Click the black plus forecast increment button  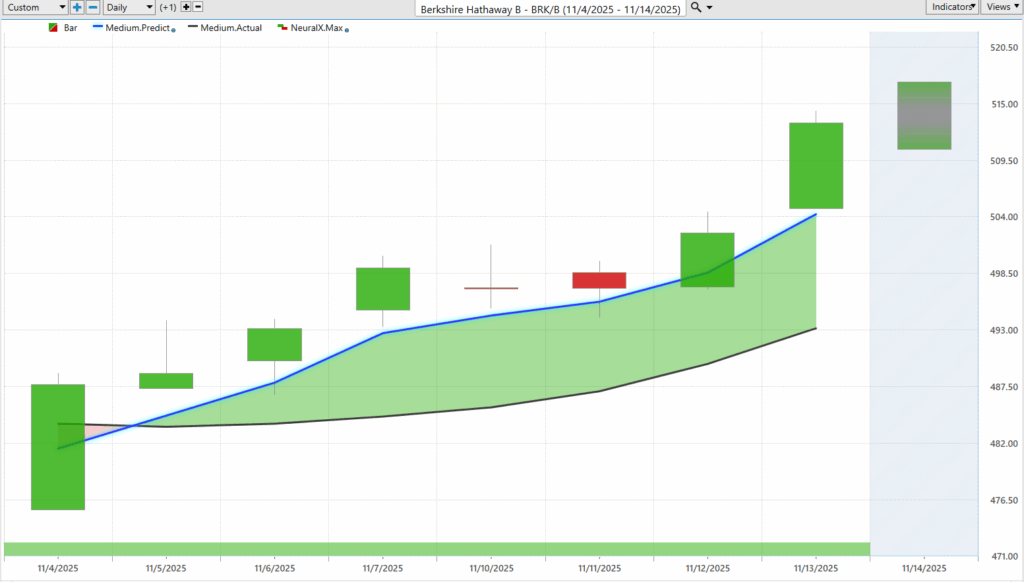[x=185, y=7]
